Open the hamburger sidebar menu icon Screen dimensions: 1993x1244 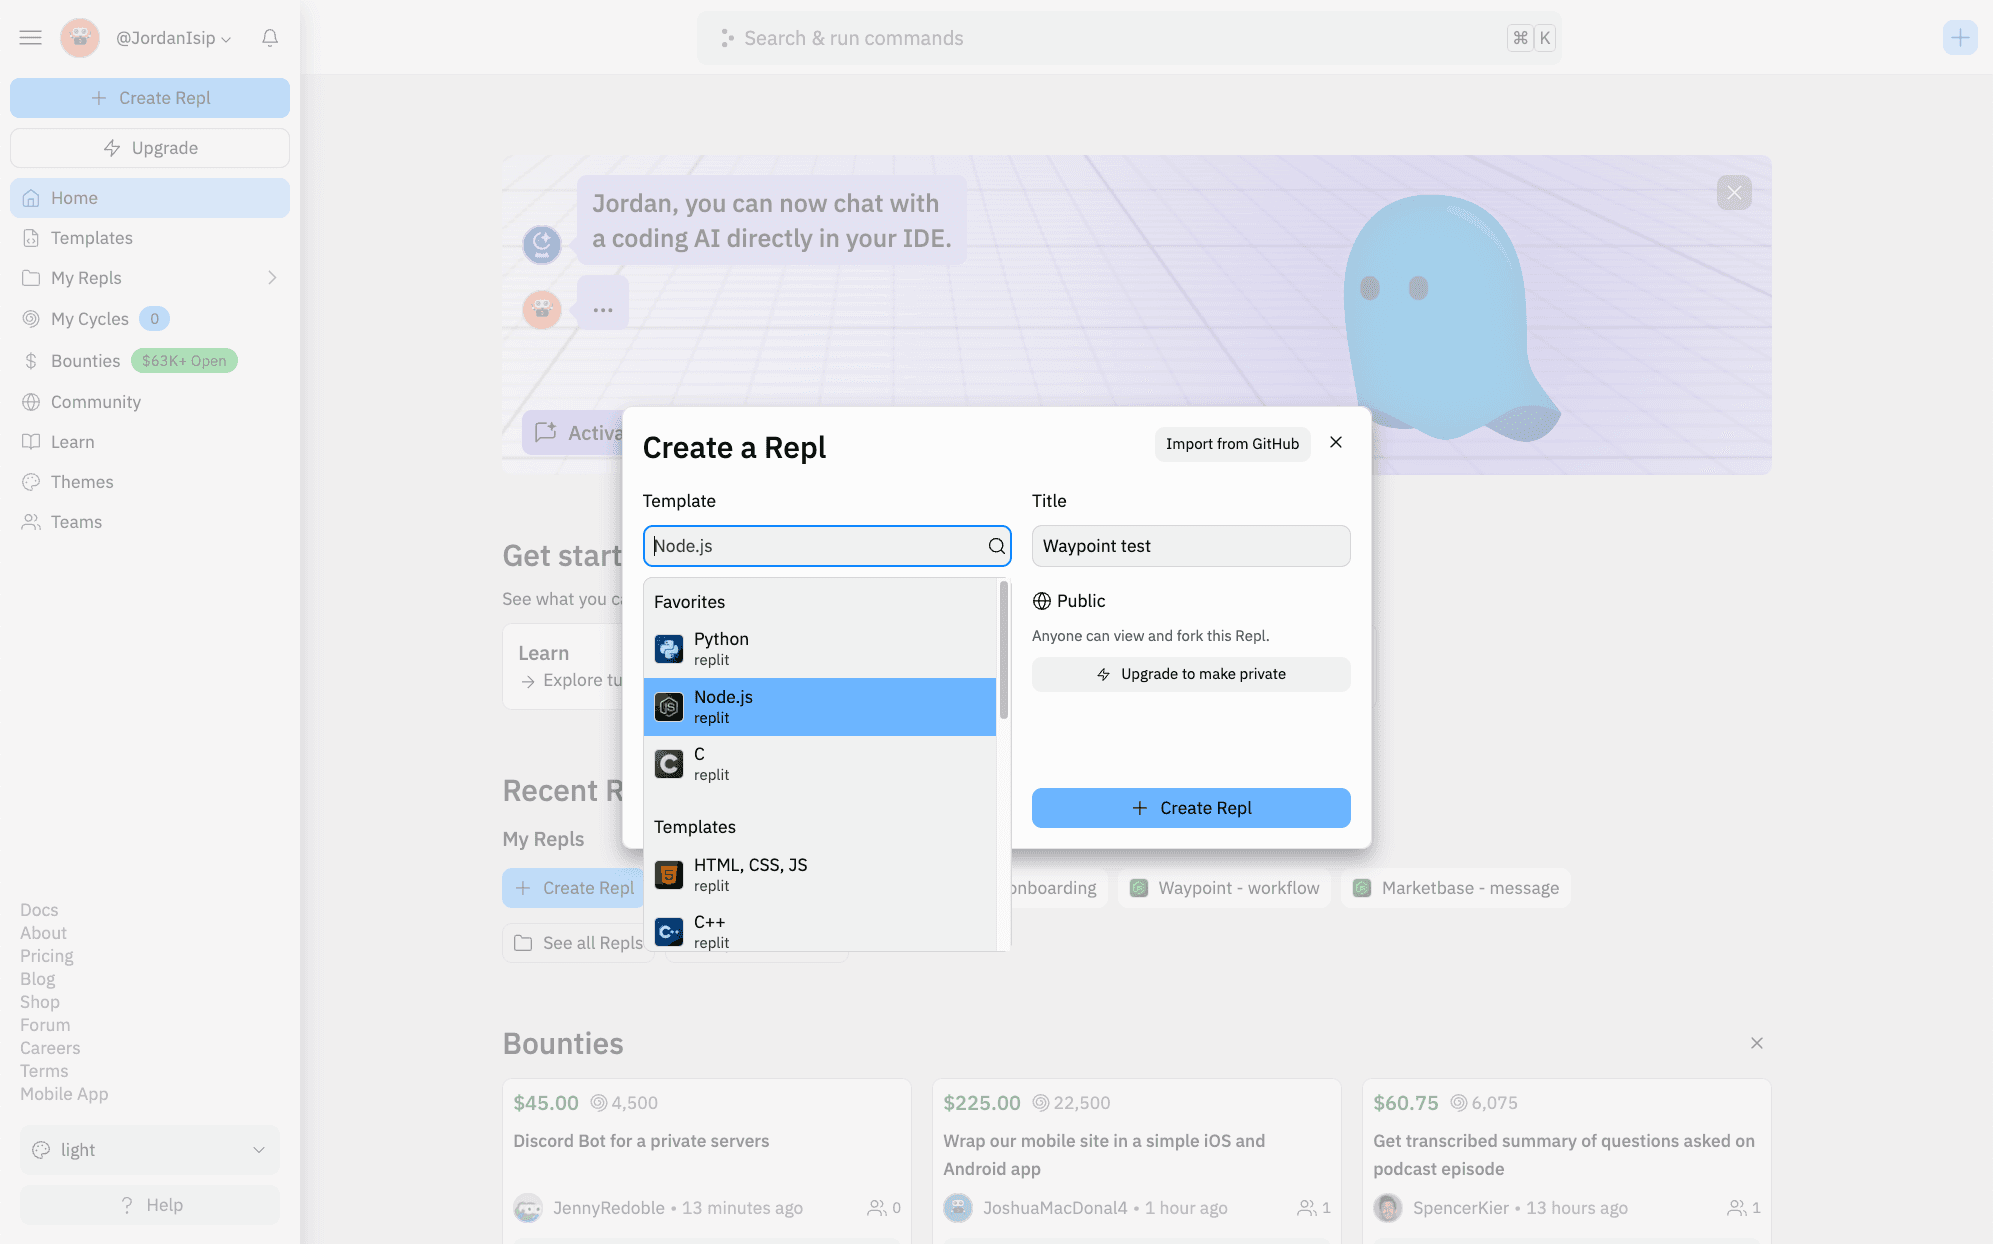point(31,38)
